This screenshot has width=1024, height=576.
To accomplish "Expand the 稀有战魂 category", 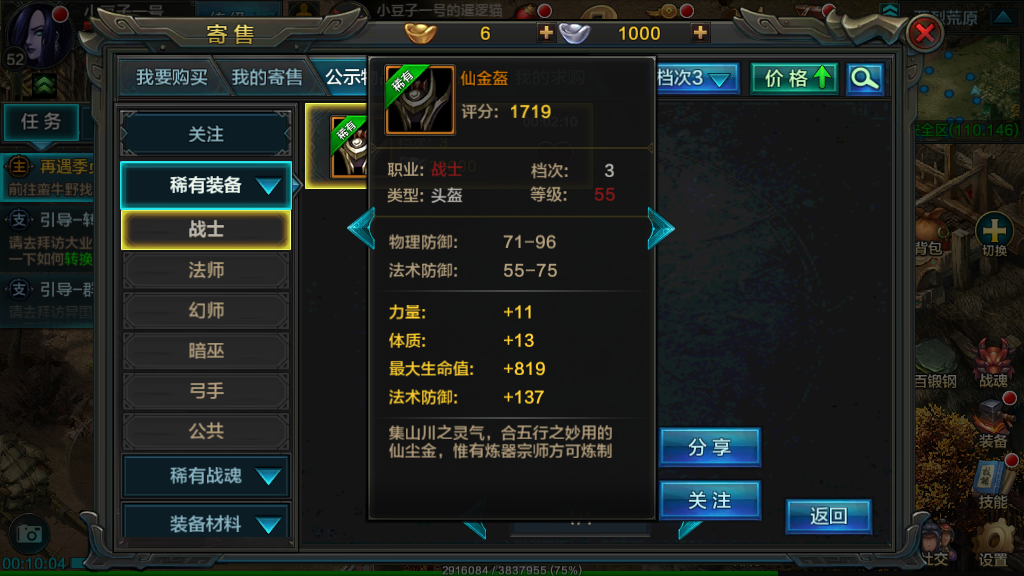I will (x=206, y=476).
